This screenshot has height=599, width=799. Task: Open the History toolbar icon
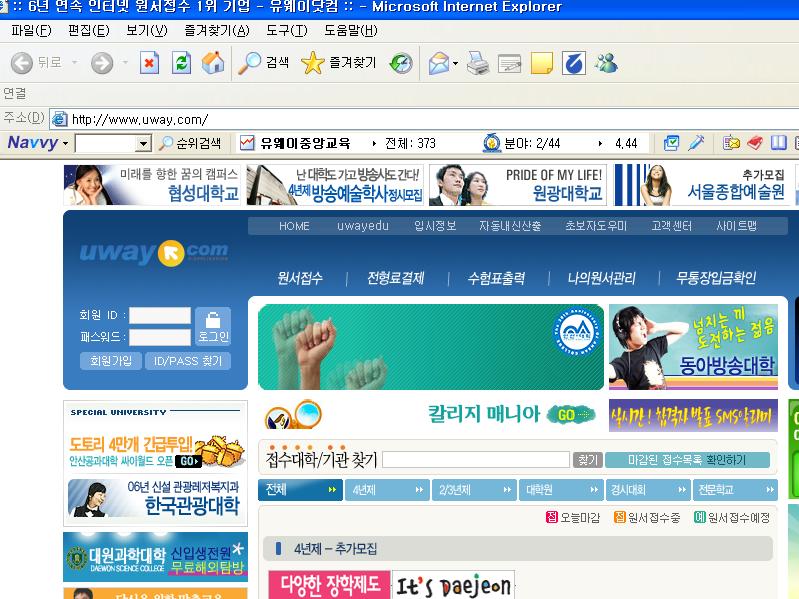(x=400, y=63)
